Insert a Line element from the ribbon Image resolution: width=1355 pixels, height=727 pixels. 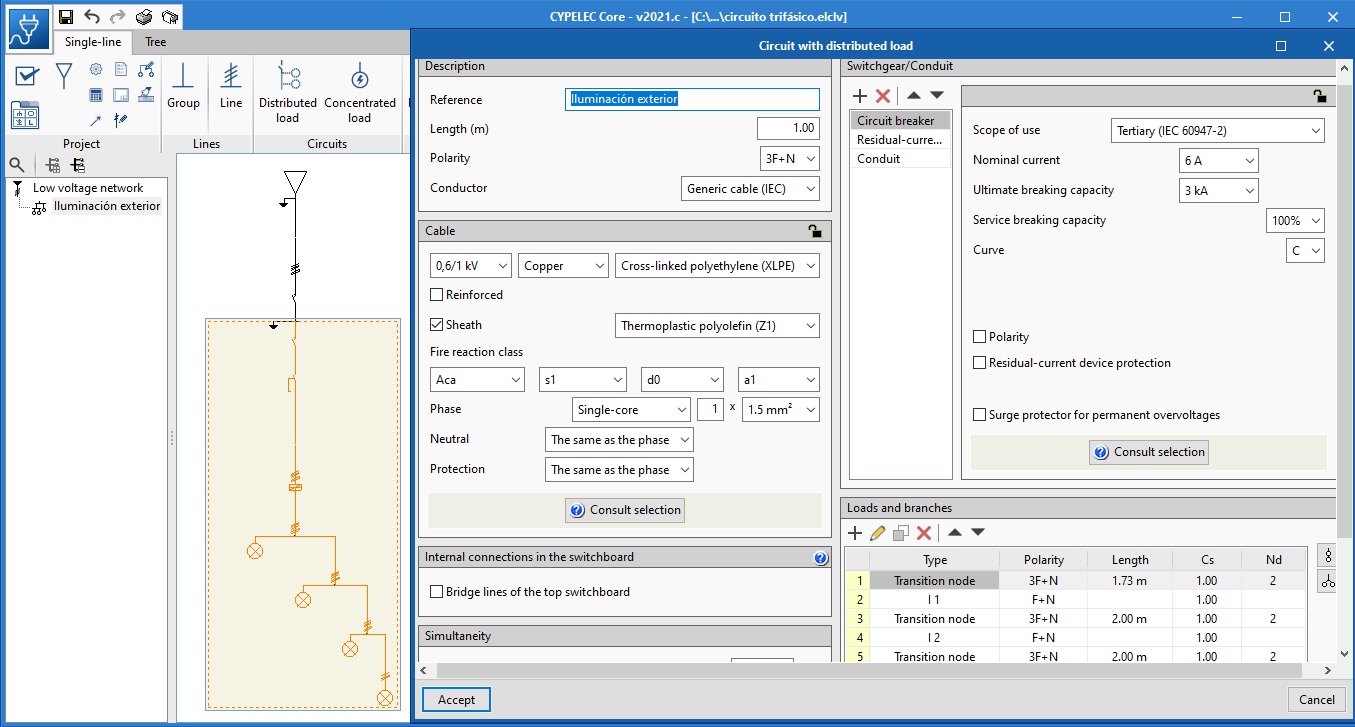(231, 86)
